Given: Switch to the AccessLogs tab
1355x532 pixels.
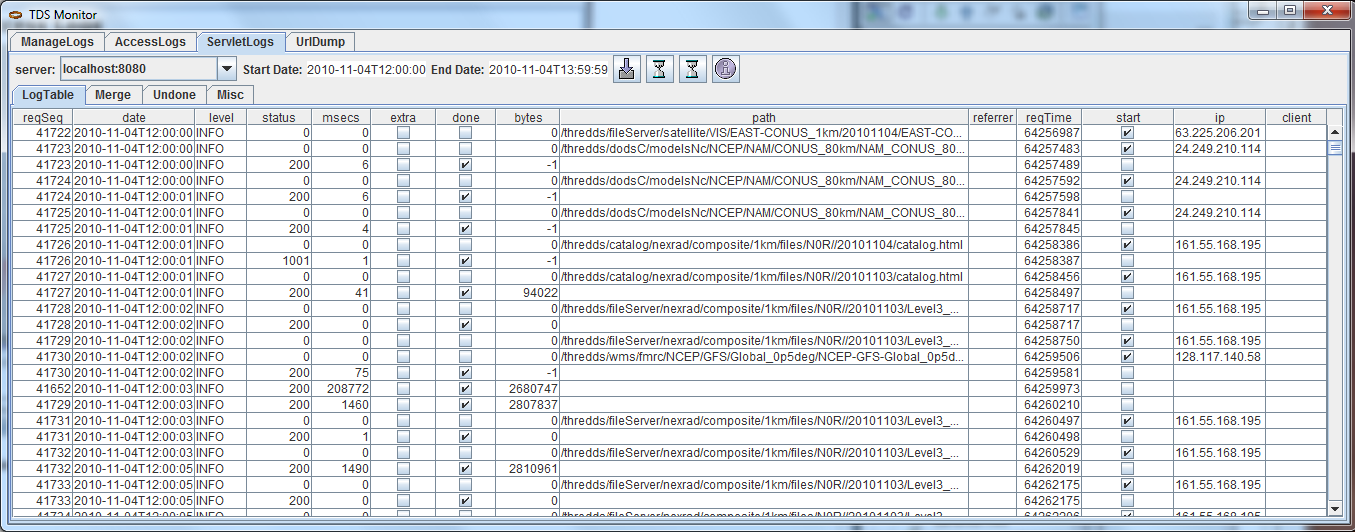Looking at the screenshot, I should [150, 42].
